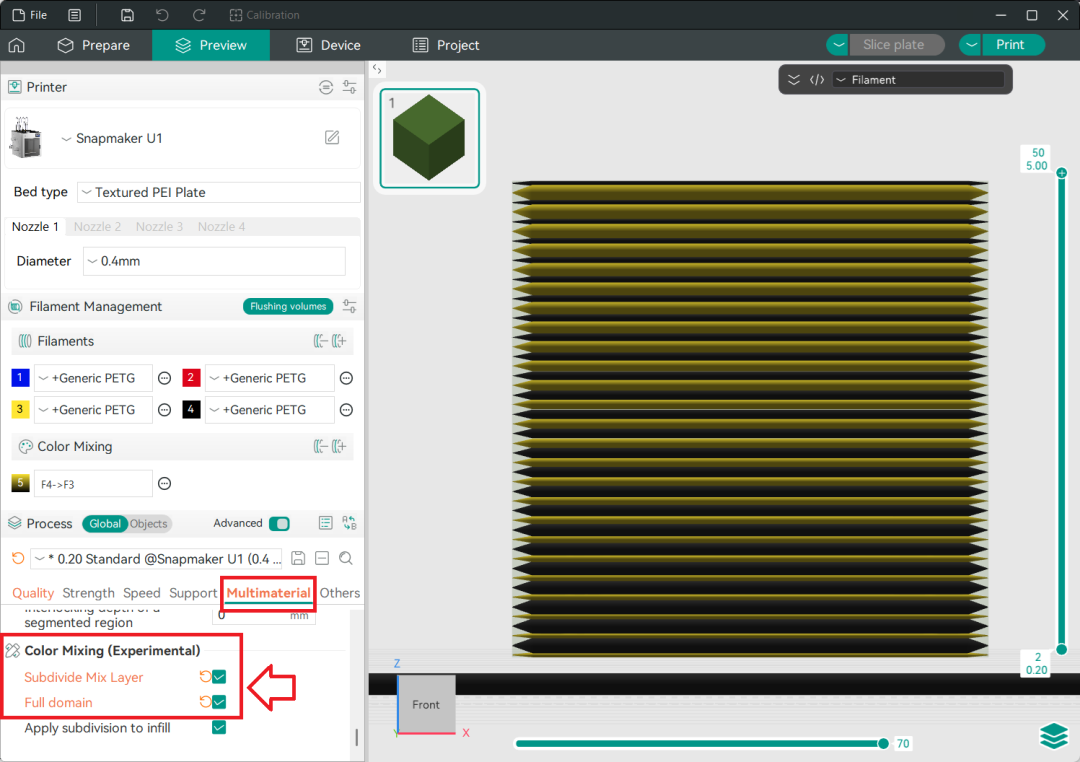Switch to the Device tab
The width and height of the screenshot is (1080, 762).
click(x=329, y=45)
